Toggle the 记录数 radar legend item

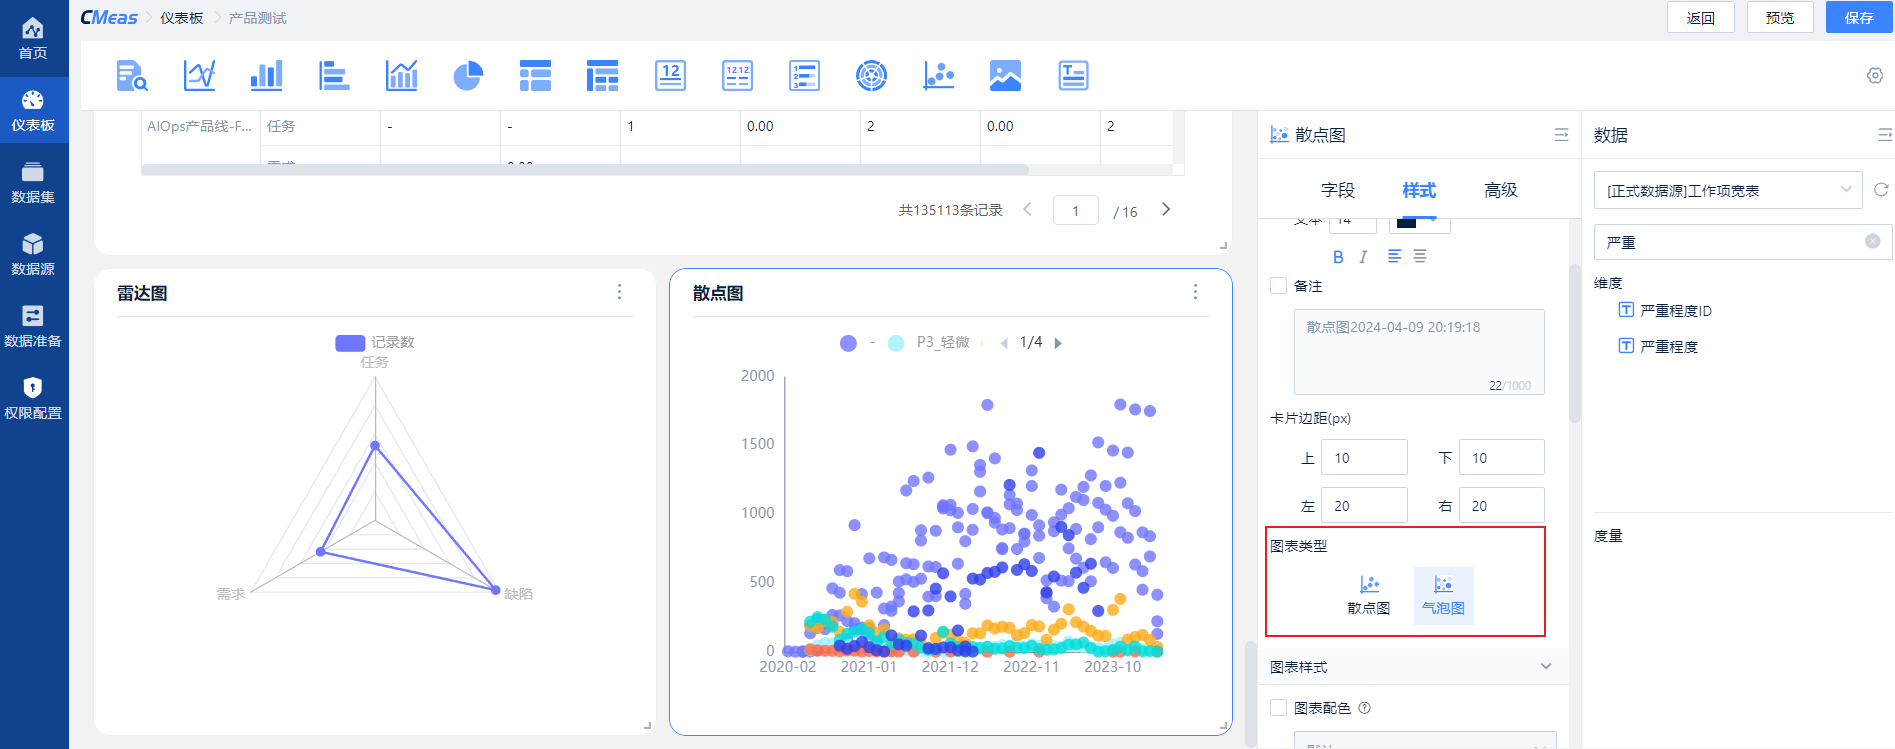click(x=375, y=342)
